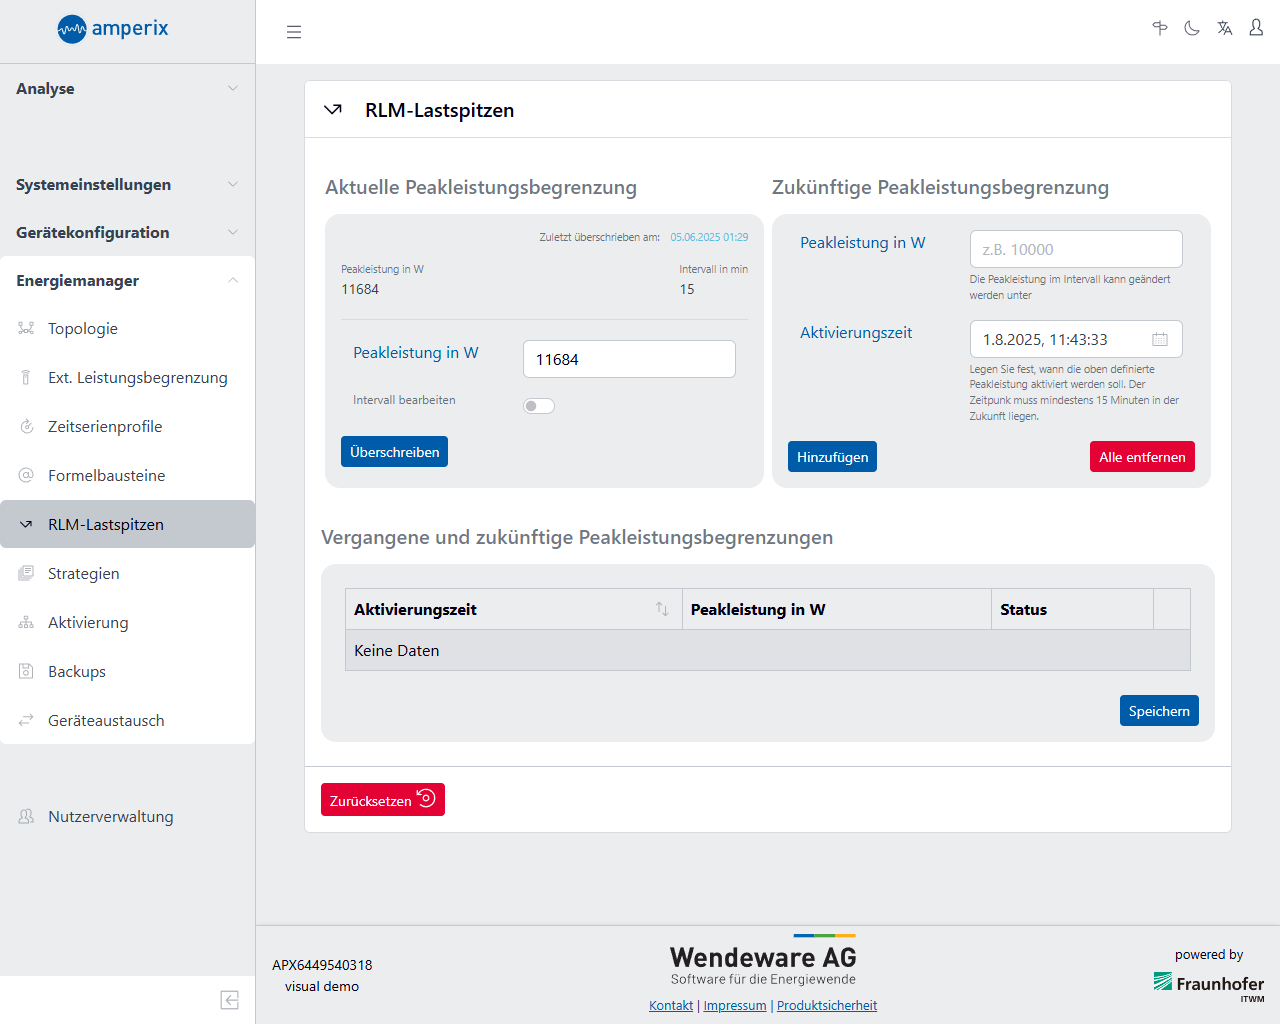Viewport: 1280px width, 1024px height.
Task: Toggle dark mode moon icon
Action: click(1192, 29)
